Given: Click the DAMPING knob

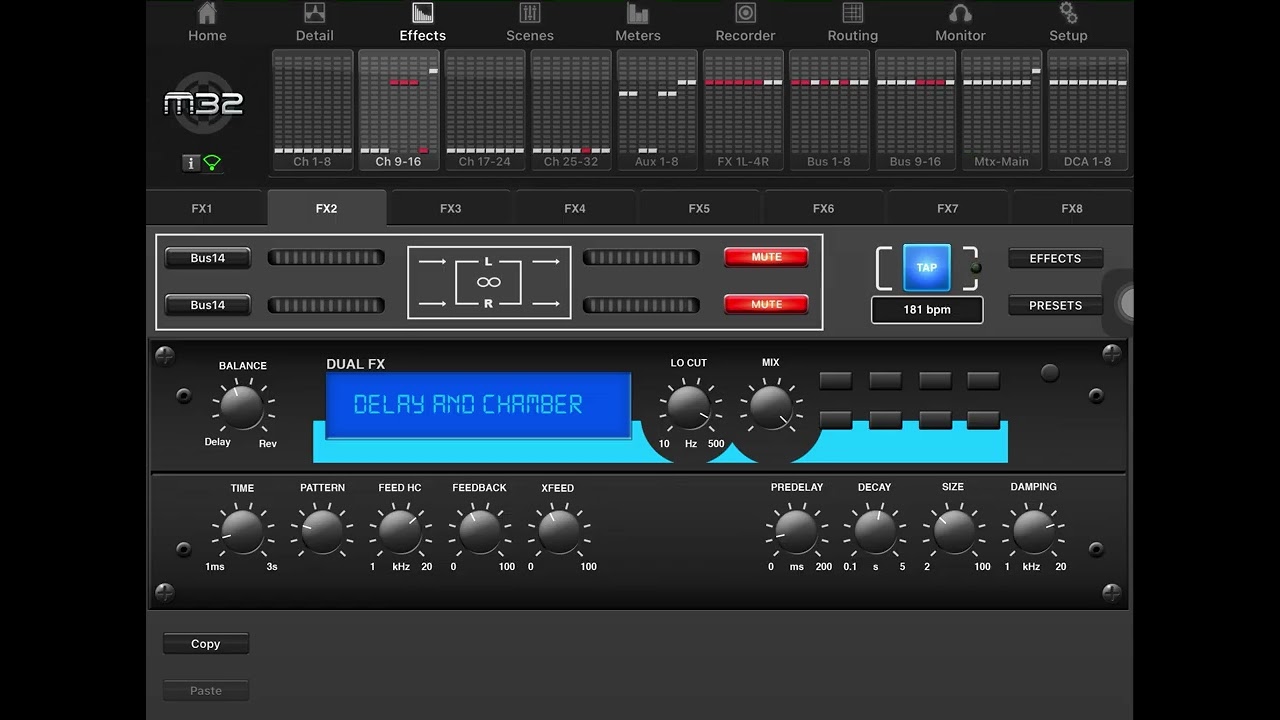Looking at the screenshot, I should [1033, 531].
